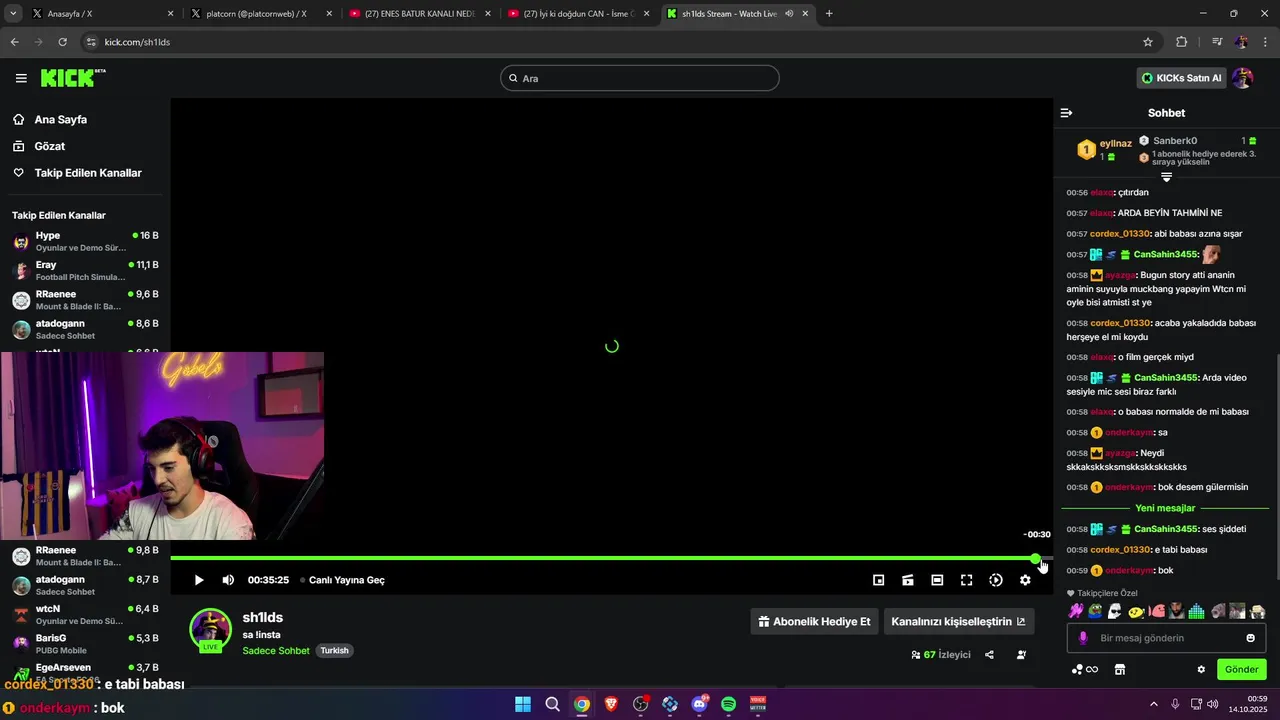Open the chat shop icon
This screenshot has width=1280, height=720.
point(1120,670)
